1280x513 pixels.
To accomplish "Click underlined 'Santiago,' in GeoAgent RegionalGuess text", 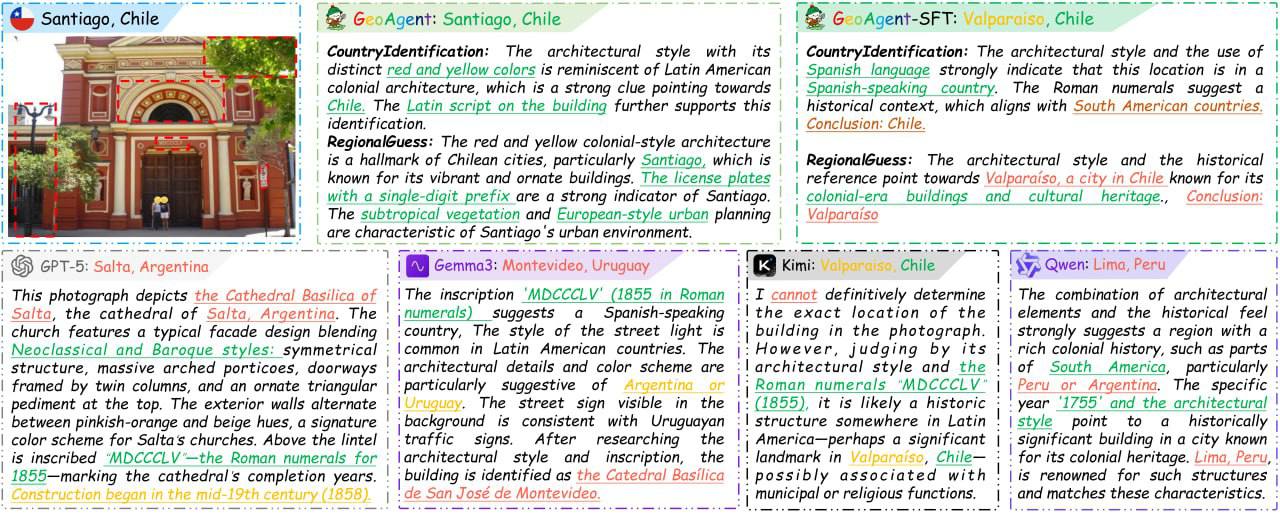I will pyautogui.click(x=673, y=159).
